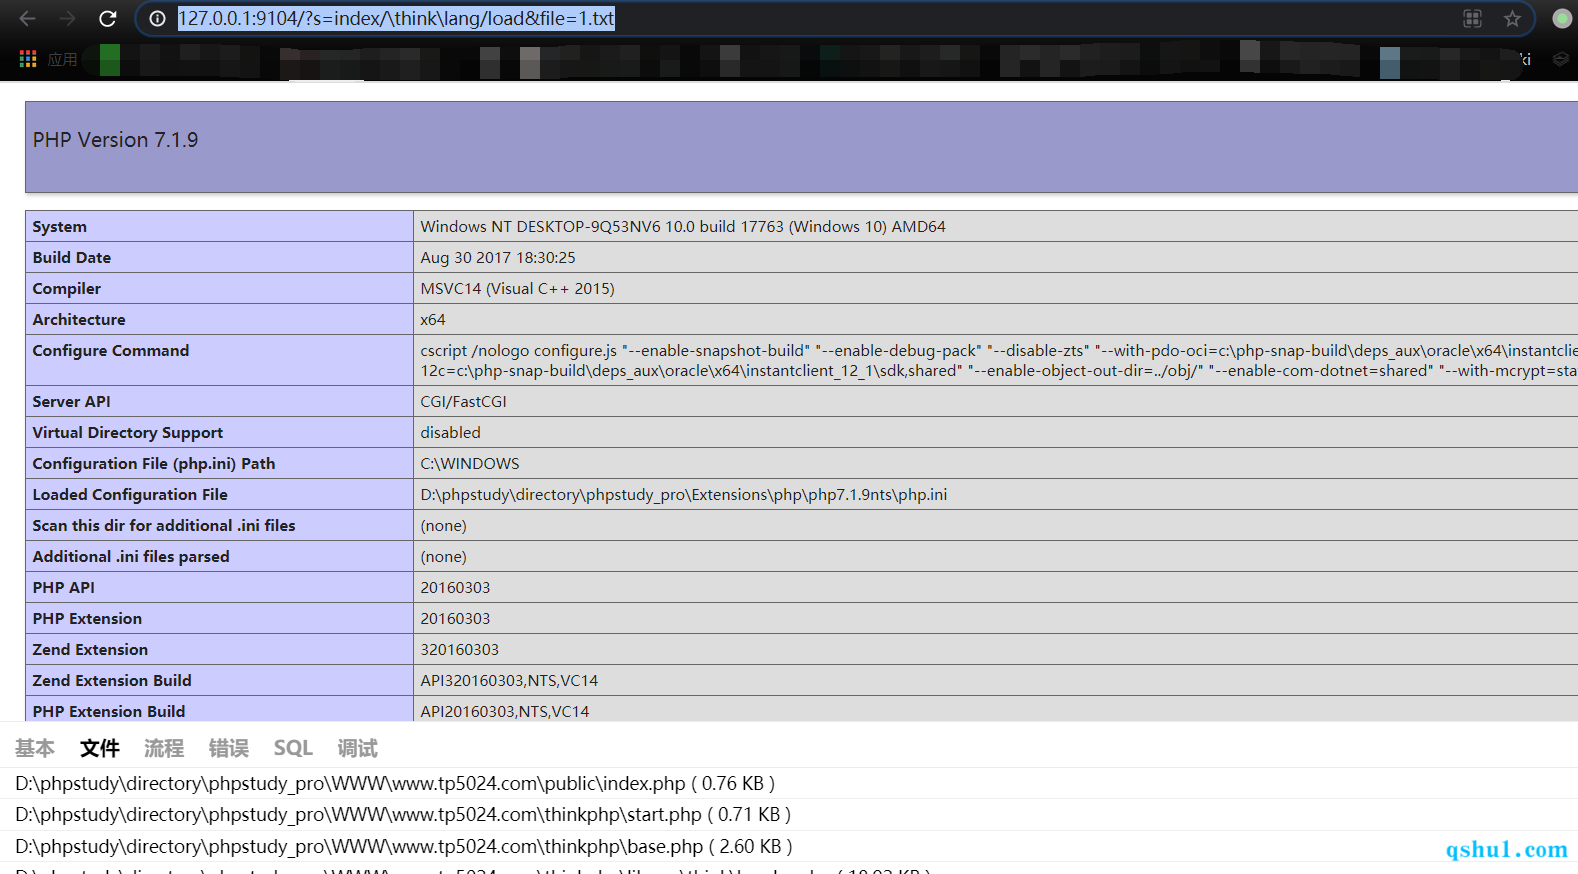The image size is (1578, 874).
Task: Select the System row label
Action: pos(59,227)
